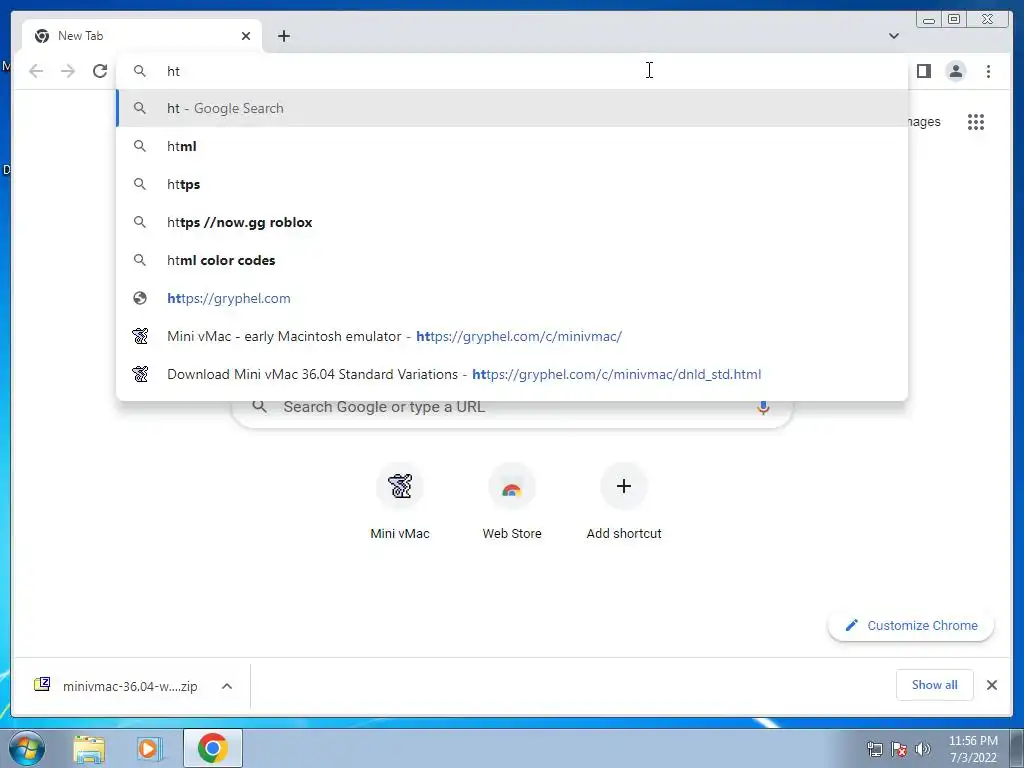Open the Chrome profile avatar
Viewport: 1024px width, 768px height.
pos(955,71)
